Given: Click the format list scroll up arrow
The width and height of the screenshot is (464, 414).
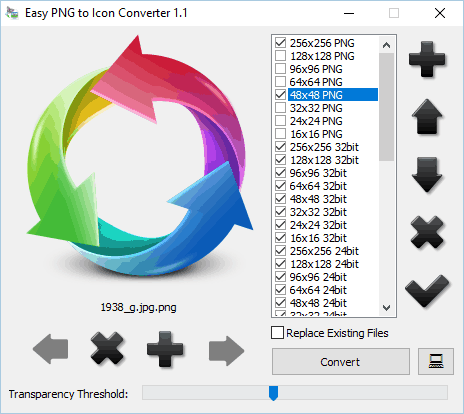Looking at the screenshot, I should point(386,45).
